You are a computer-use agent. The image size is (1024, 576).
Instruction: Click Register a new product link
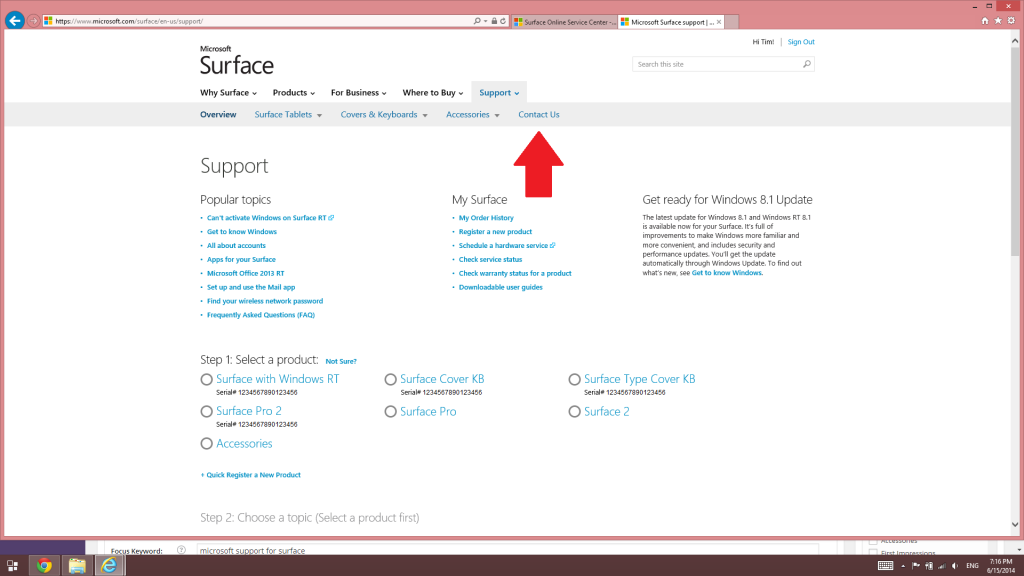point(495,231)
